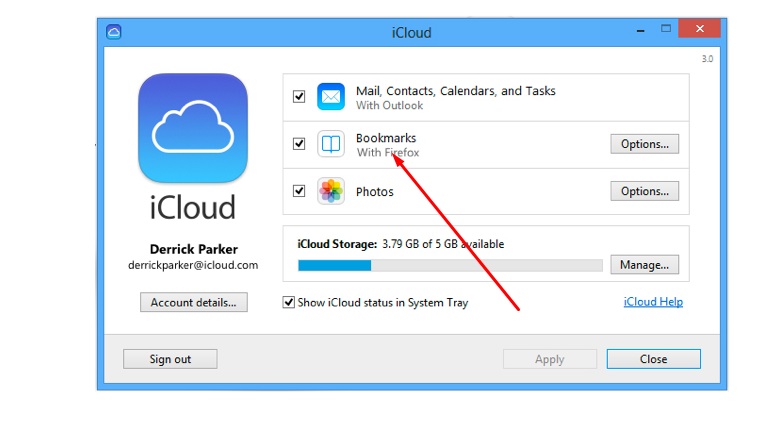Click the iCloud Storage usage bar

(x=450, y=265)
